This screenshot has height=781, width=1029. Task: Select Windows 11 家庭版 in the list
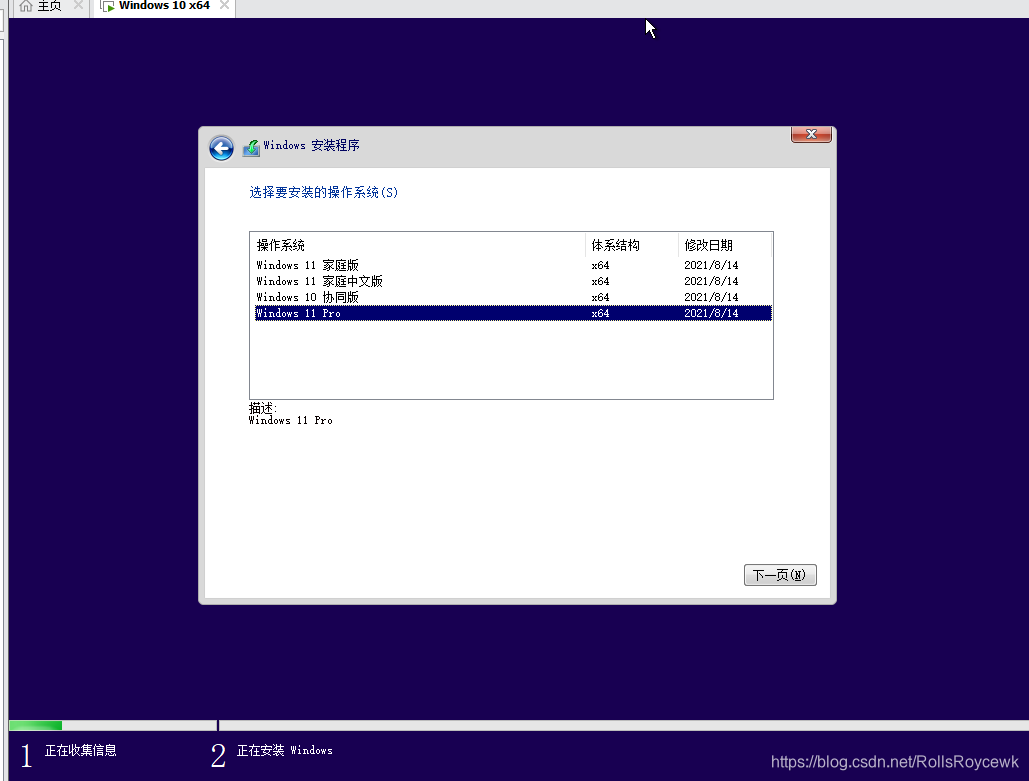coord(513,265)
